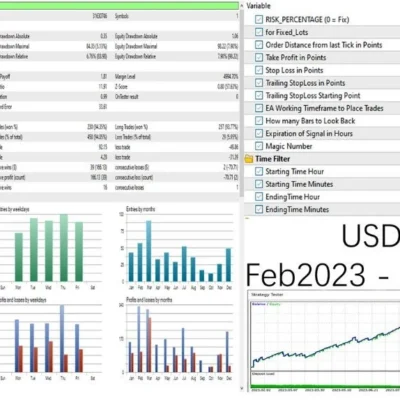Uncheck EA Working Timeframe to Place Trades

point(259,108)
